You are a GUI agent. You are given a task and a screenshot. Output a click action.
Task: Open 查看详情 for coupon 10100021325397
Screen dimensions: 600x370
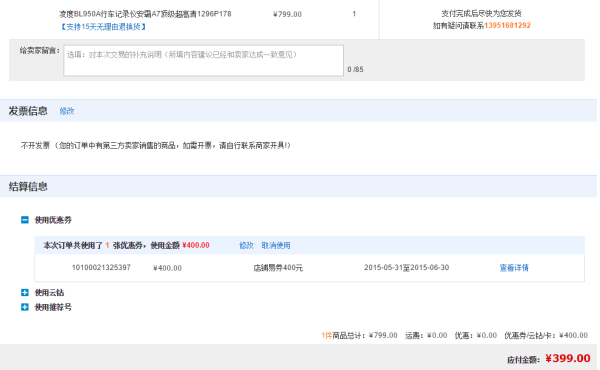tap(514, 267)
